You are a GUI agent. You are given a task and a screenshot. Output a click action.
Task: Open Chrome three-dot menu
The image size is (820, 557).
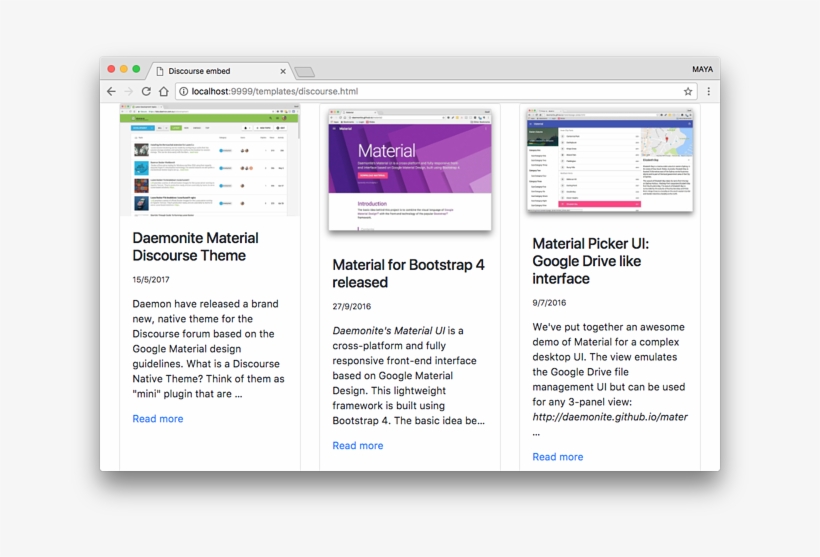coord(708,91)
